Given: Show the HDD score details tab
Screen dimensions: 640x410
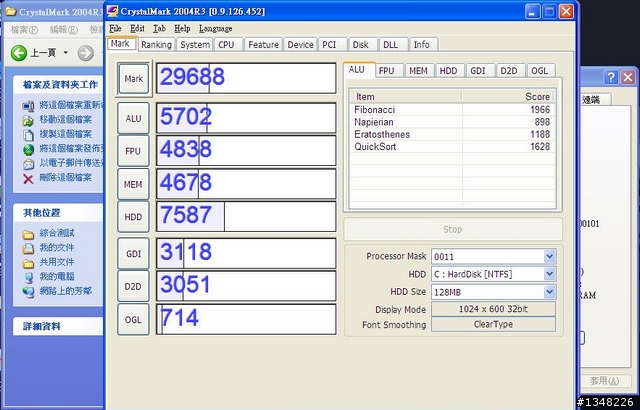Looking at the screenshot, I should pyautogui.click(x=448, y=71).
